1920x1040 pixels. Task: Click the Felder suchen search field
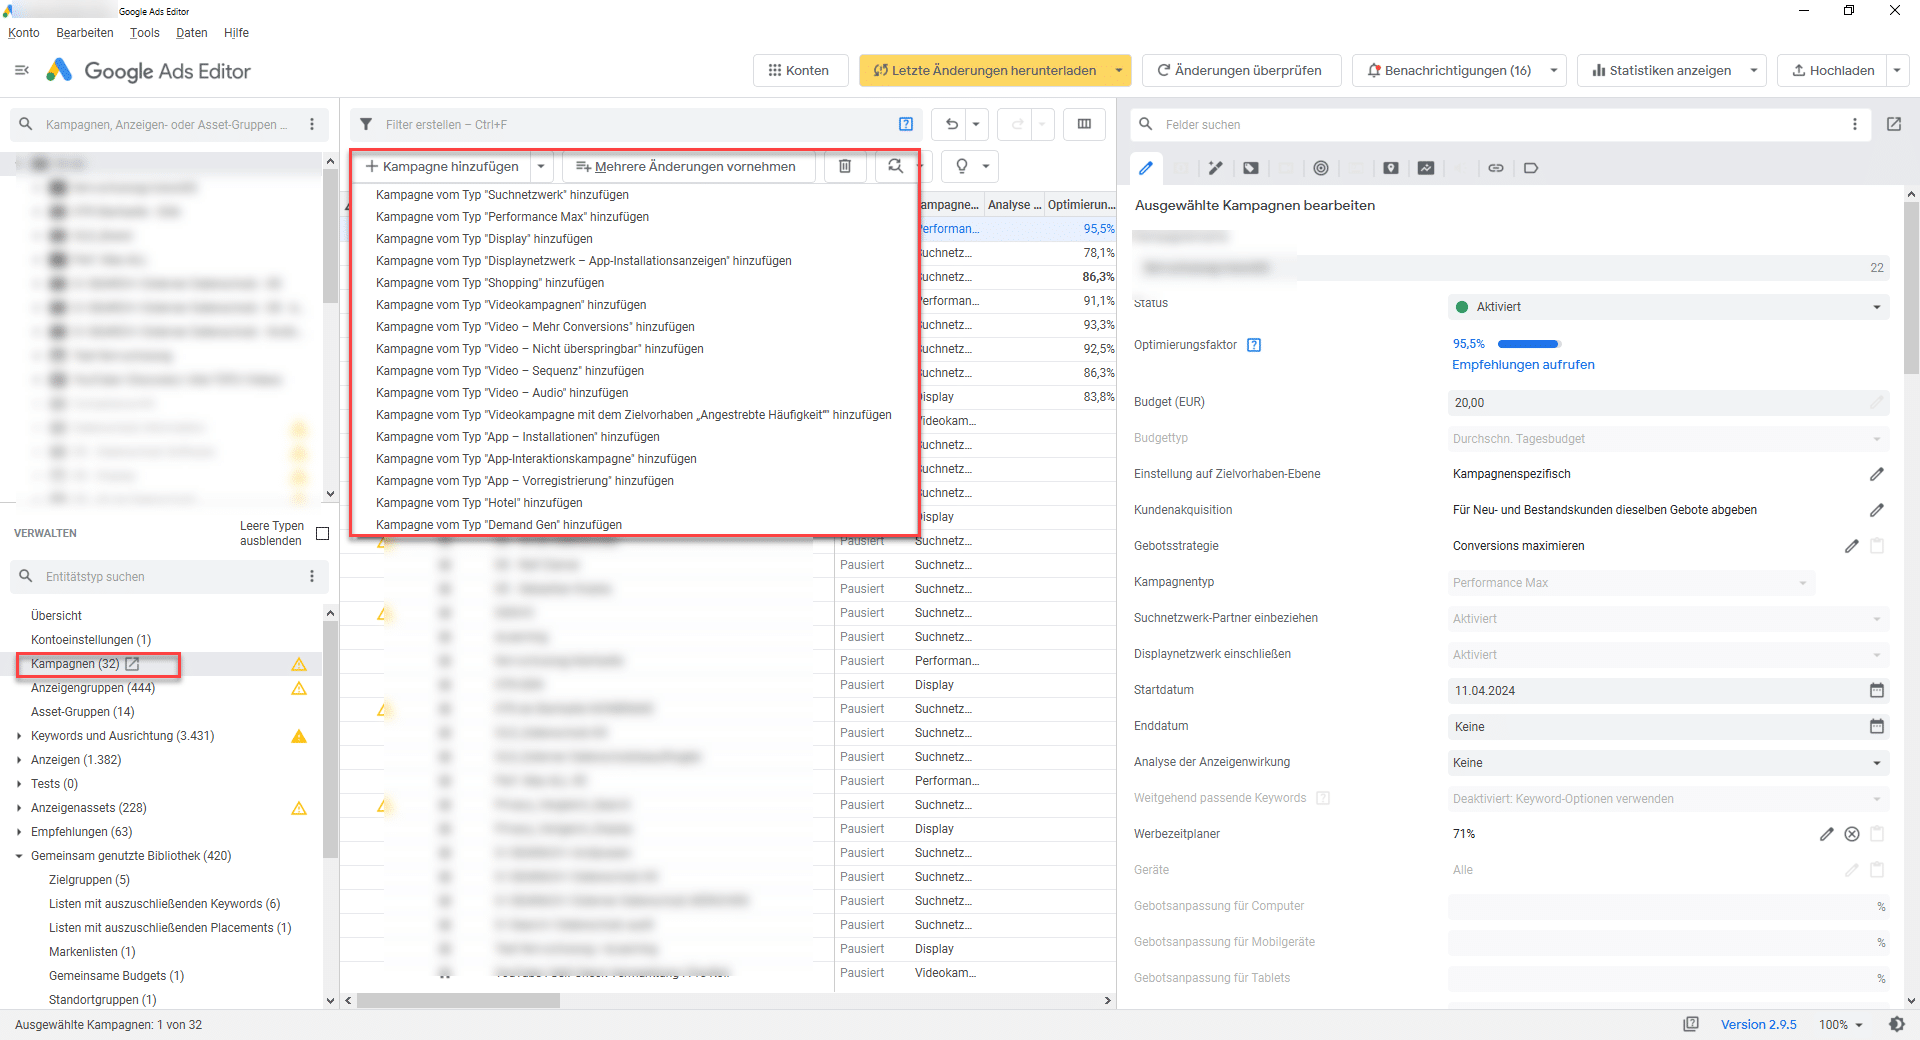click(x=1500, y=124)
